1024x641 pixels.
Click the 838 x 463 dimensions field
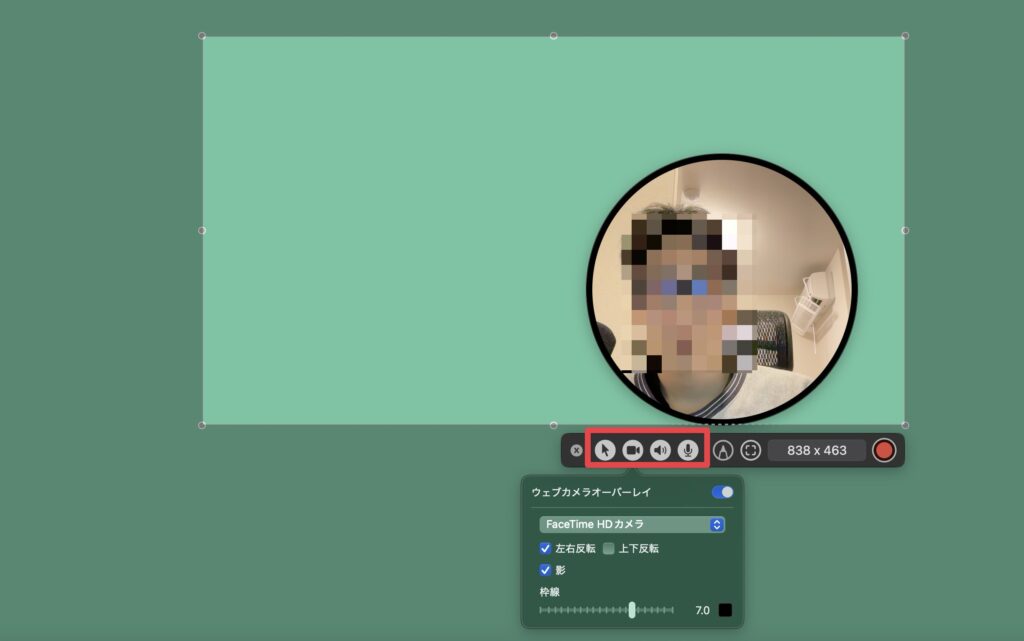coord(816,450)
